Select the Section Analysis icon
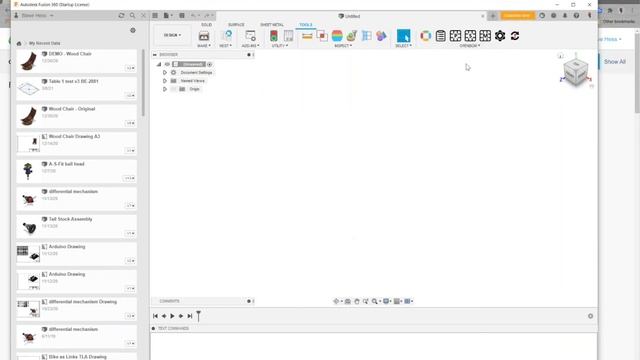The width and height of the screenshot is (640, 360). (367, 36)
